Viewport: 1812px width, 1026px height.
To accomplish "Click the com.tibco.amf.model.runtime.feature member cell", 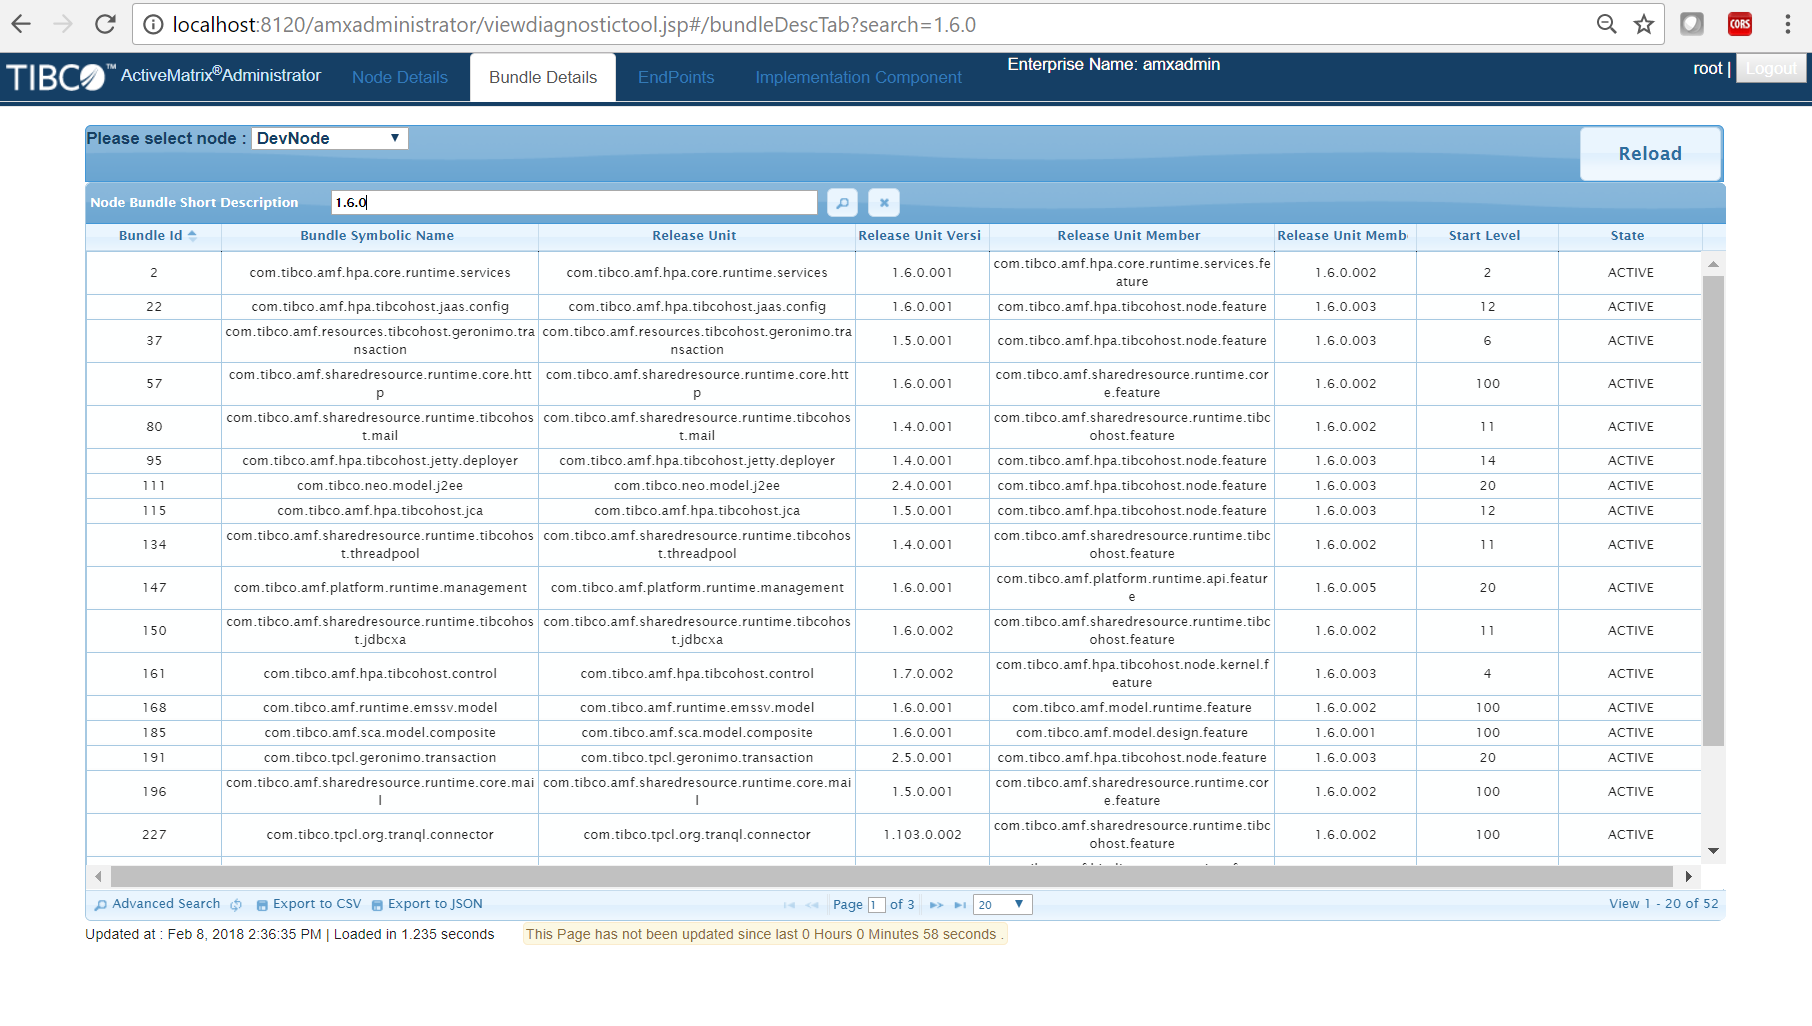I will tap(1132, 708).
